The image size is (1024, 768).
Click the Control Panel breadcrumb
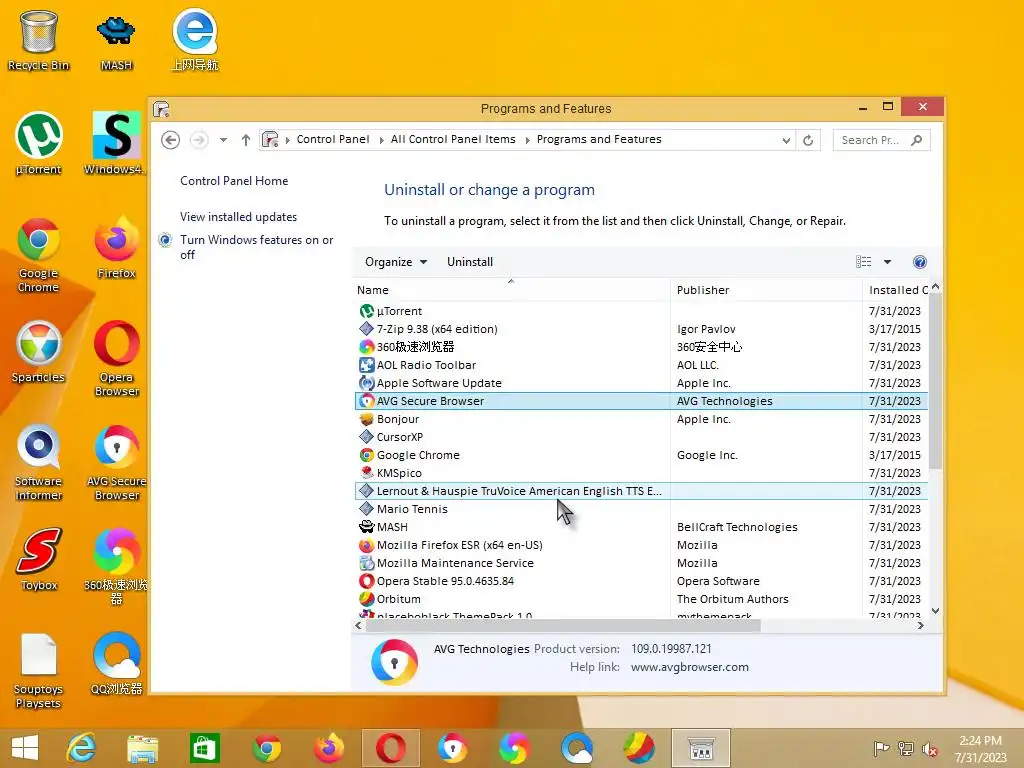332,139
